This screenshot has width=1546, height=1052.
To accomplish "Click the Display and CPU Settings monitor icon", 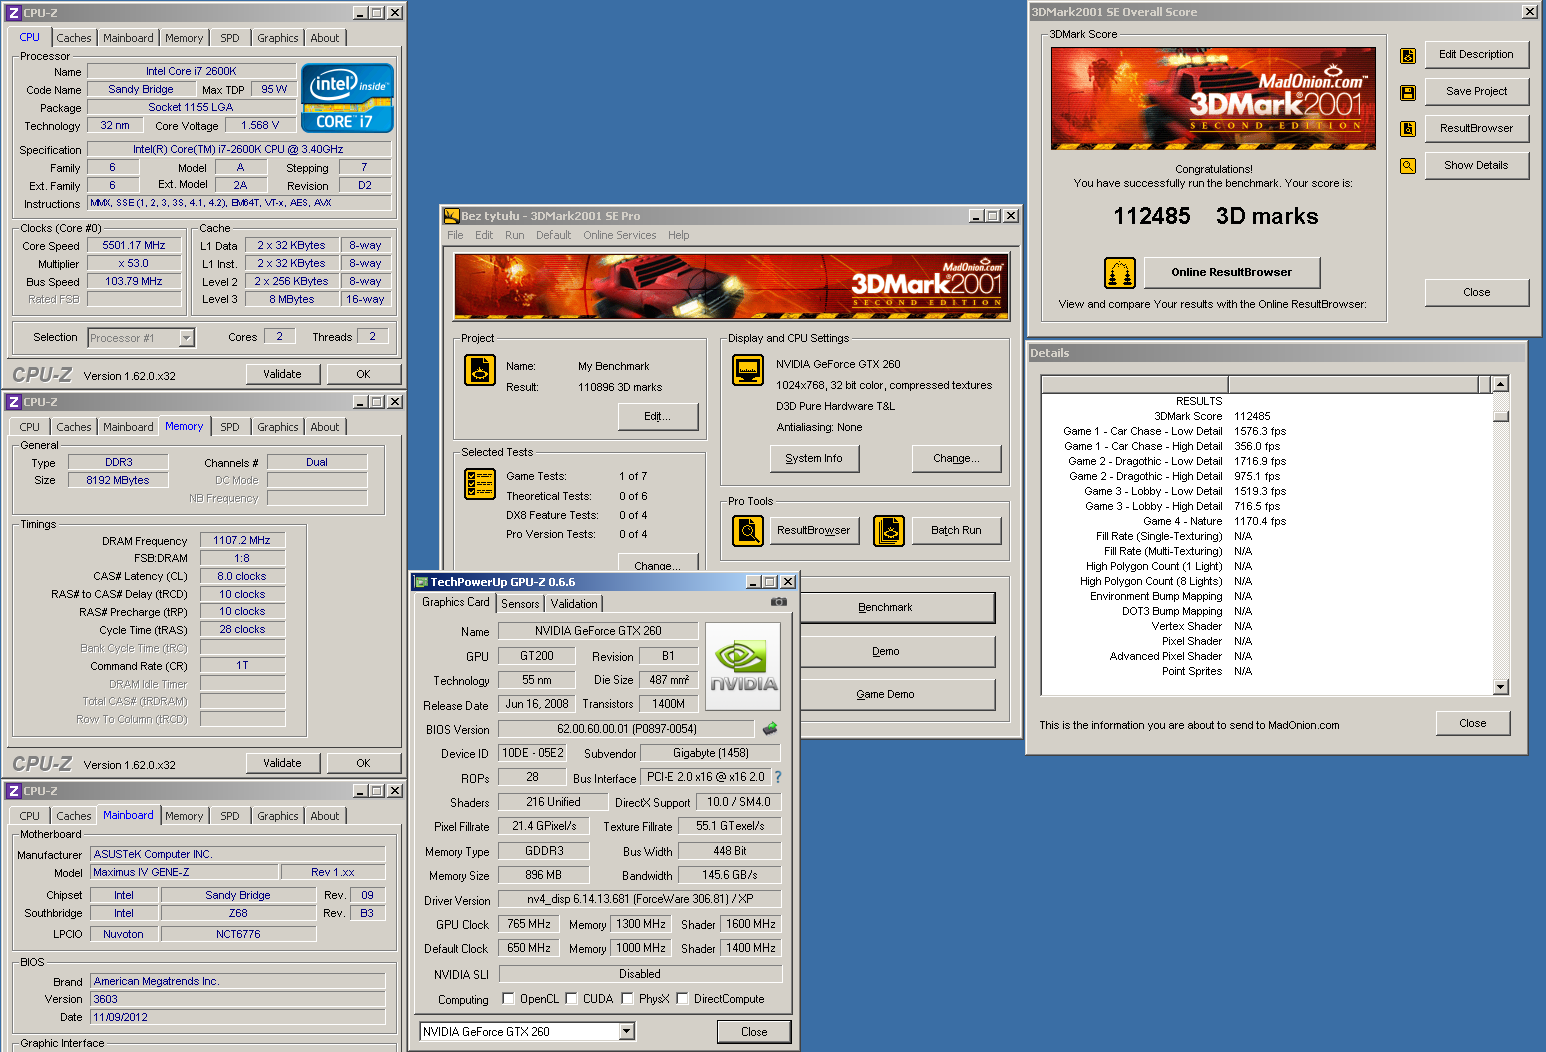I will click(x=748, y=370).
